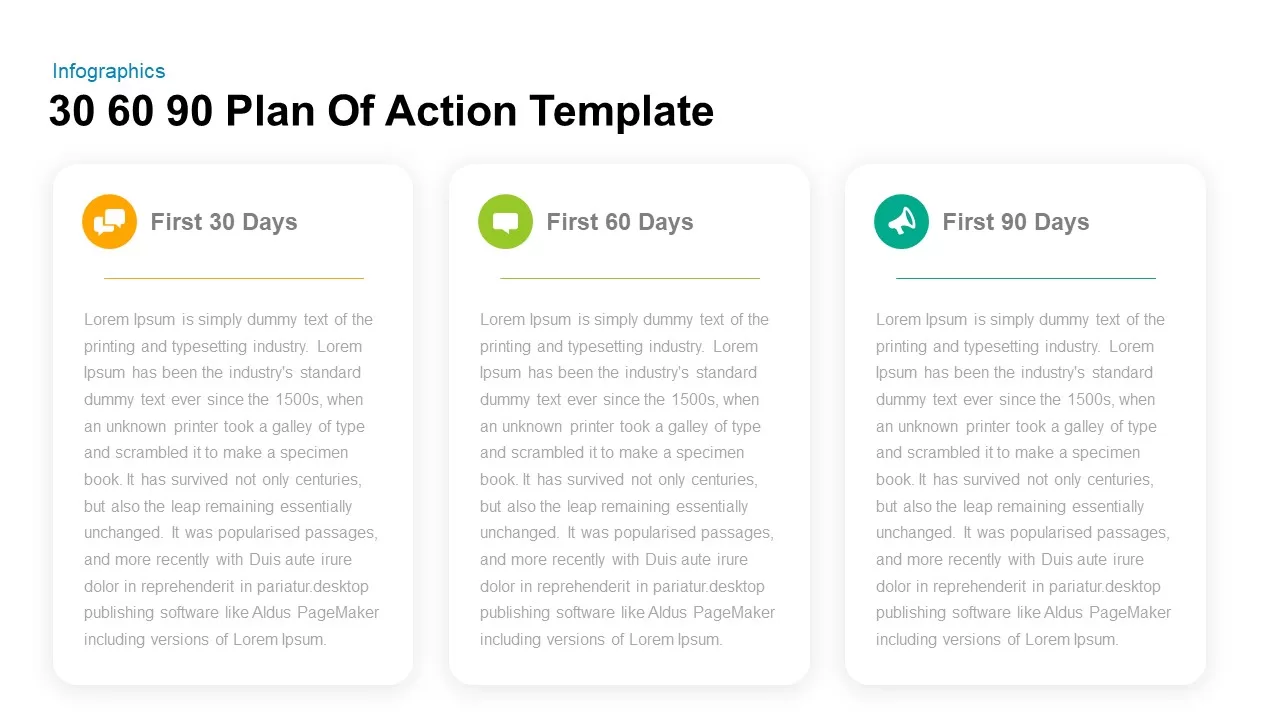Click the Lorem Ipsum paragraph in the 90 Days card
Screen dimensions: 1280x720
tap(1023, 453)
